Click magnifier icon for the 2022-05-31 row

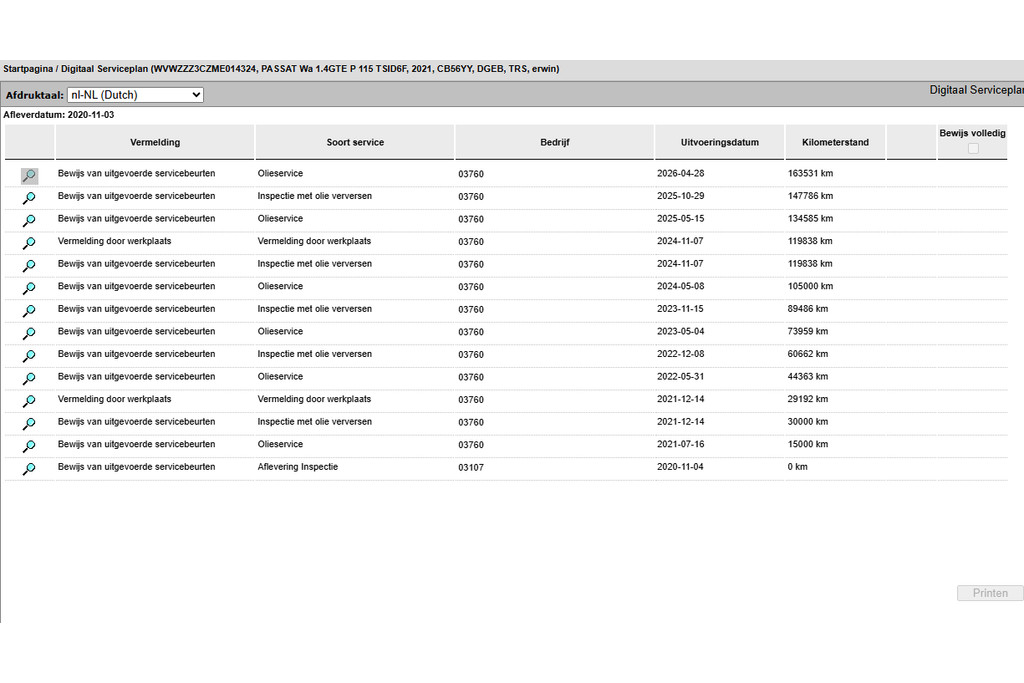click(x=29, y=379)
